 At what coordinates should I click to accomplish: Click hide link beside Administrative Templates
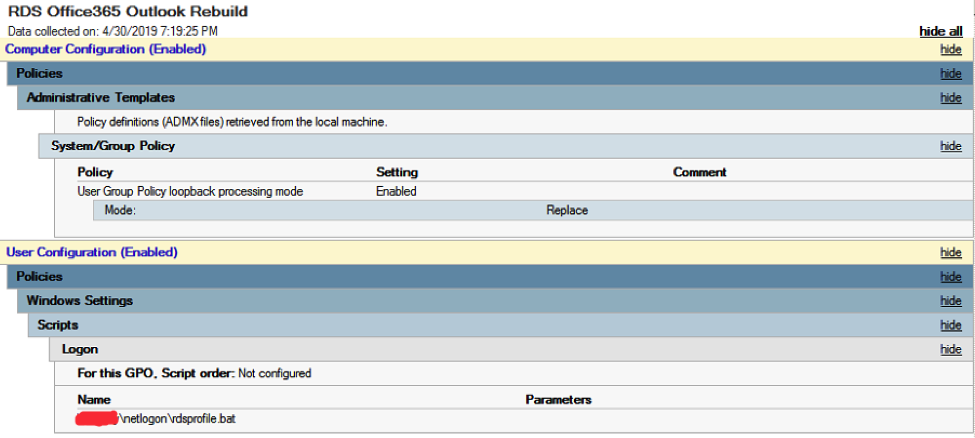pyautogui.click(x=950, y=98)
